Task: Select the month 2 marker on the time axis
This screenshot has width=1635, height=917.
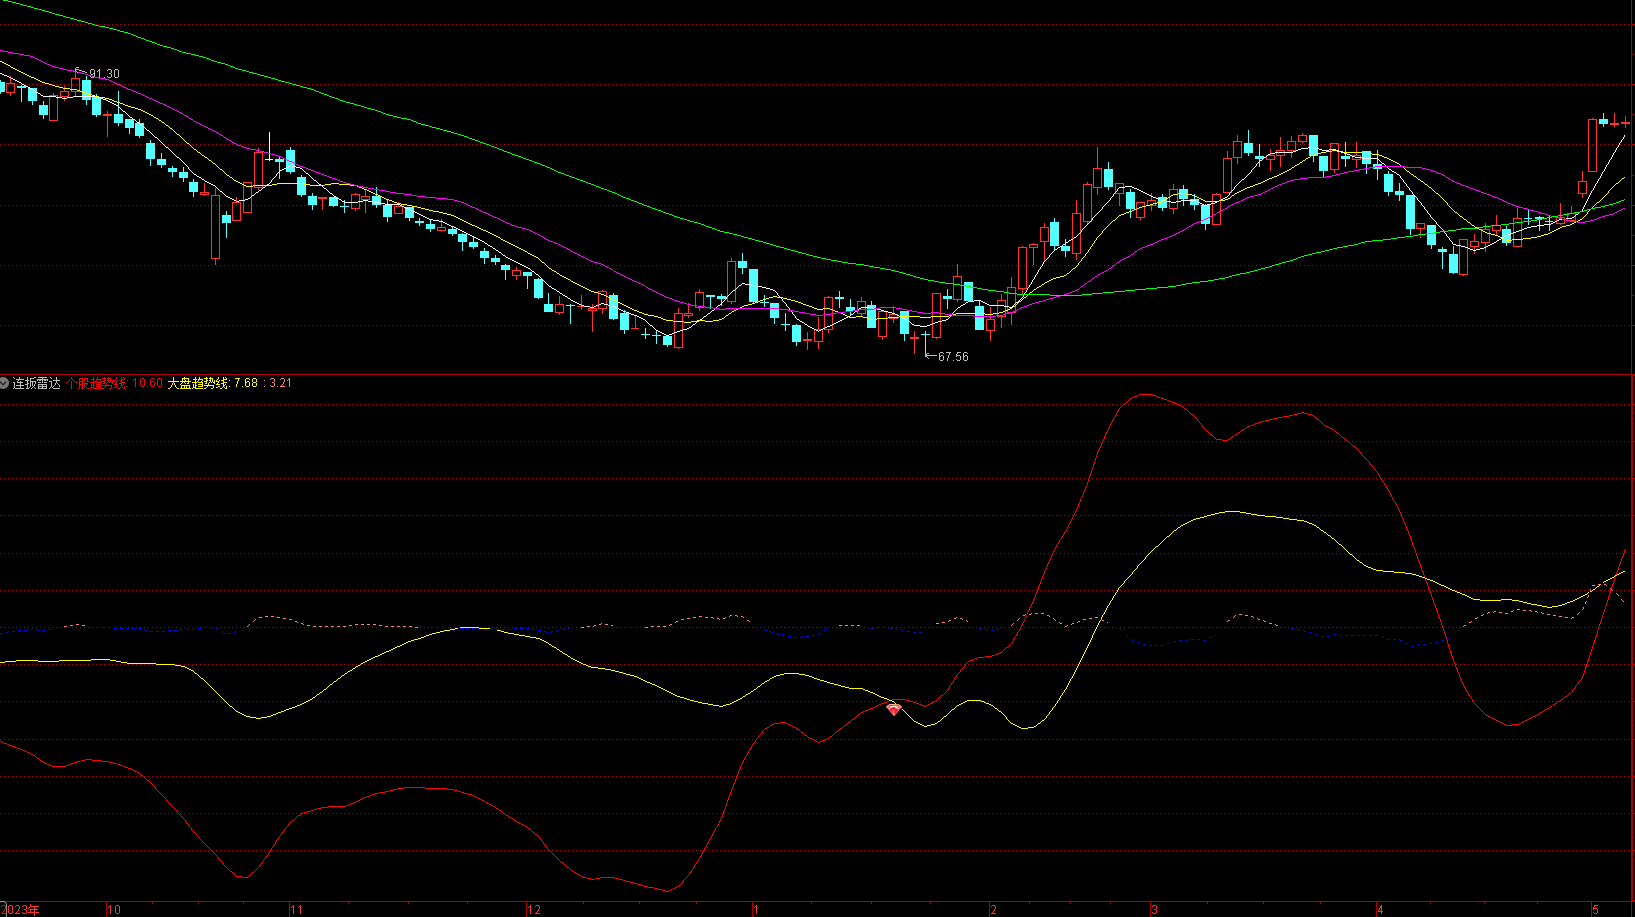Action: click(993, 910)
